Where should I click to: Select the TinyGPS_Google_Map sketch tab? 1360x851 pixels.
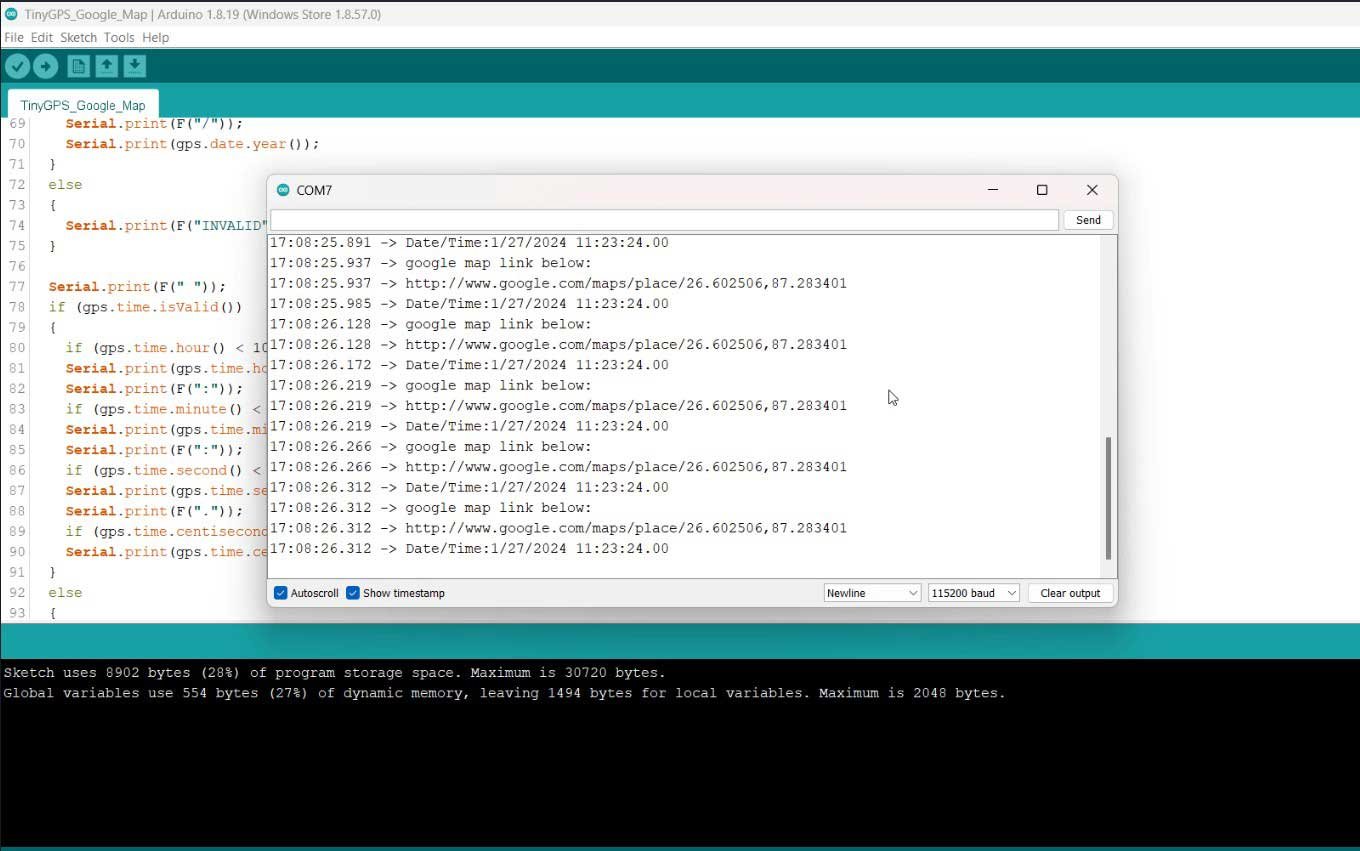click(x=83, y=105)
